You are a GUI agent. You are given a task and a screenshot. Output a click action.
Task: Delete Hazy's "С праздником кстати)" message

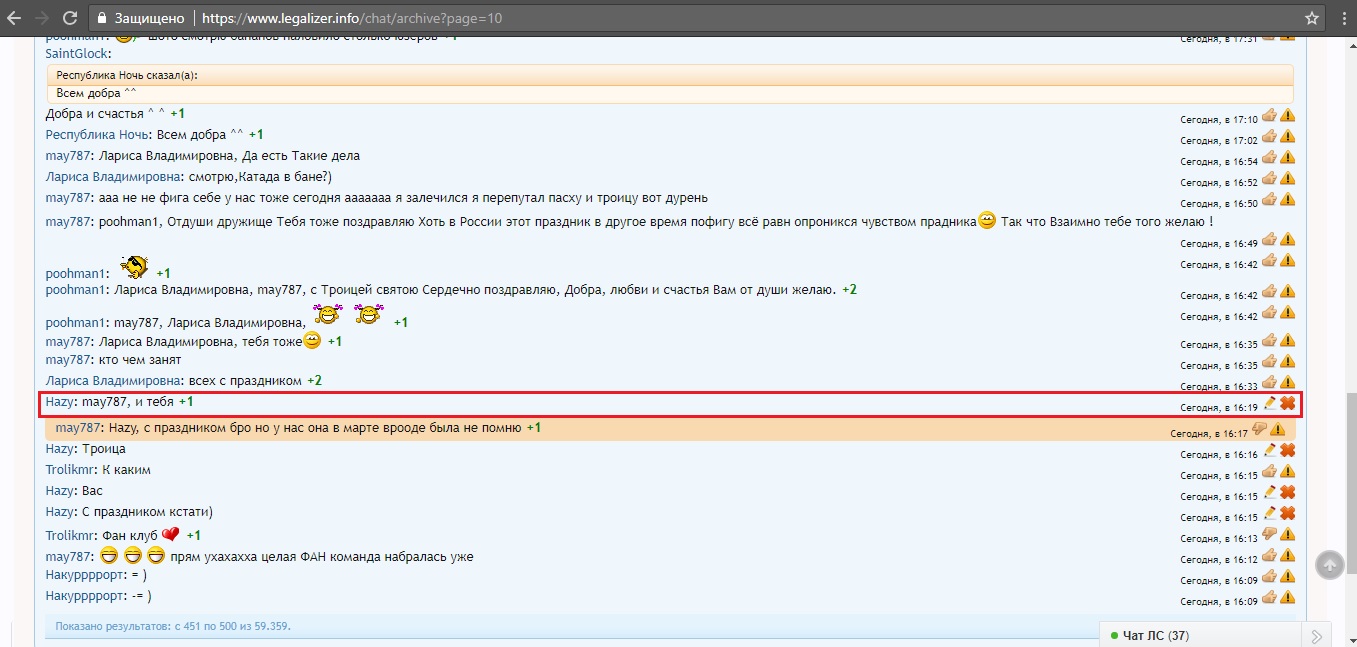click(1288, 513)
